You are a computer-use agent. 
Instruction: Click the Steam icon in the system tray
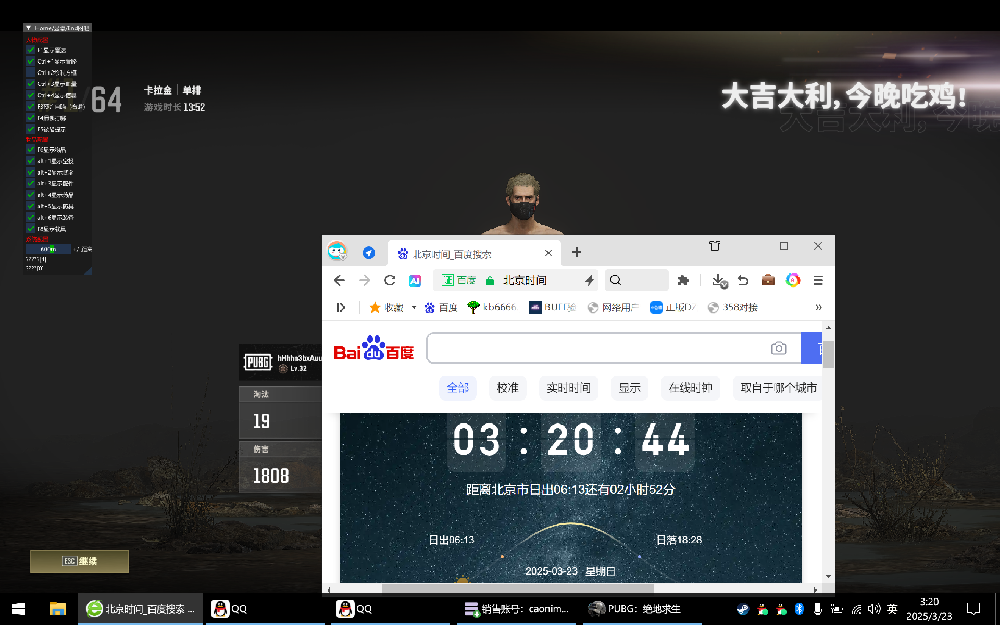click(743, 609)
